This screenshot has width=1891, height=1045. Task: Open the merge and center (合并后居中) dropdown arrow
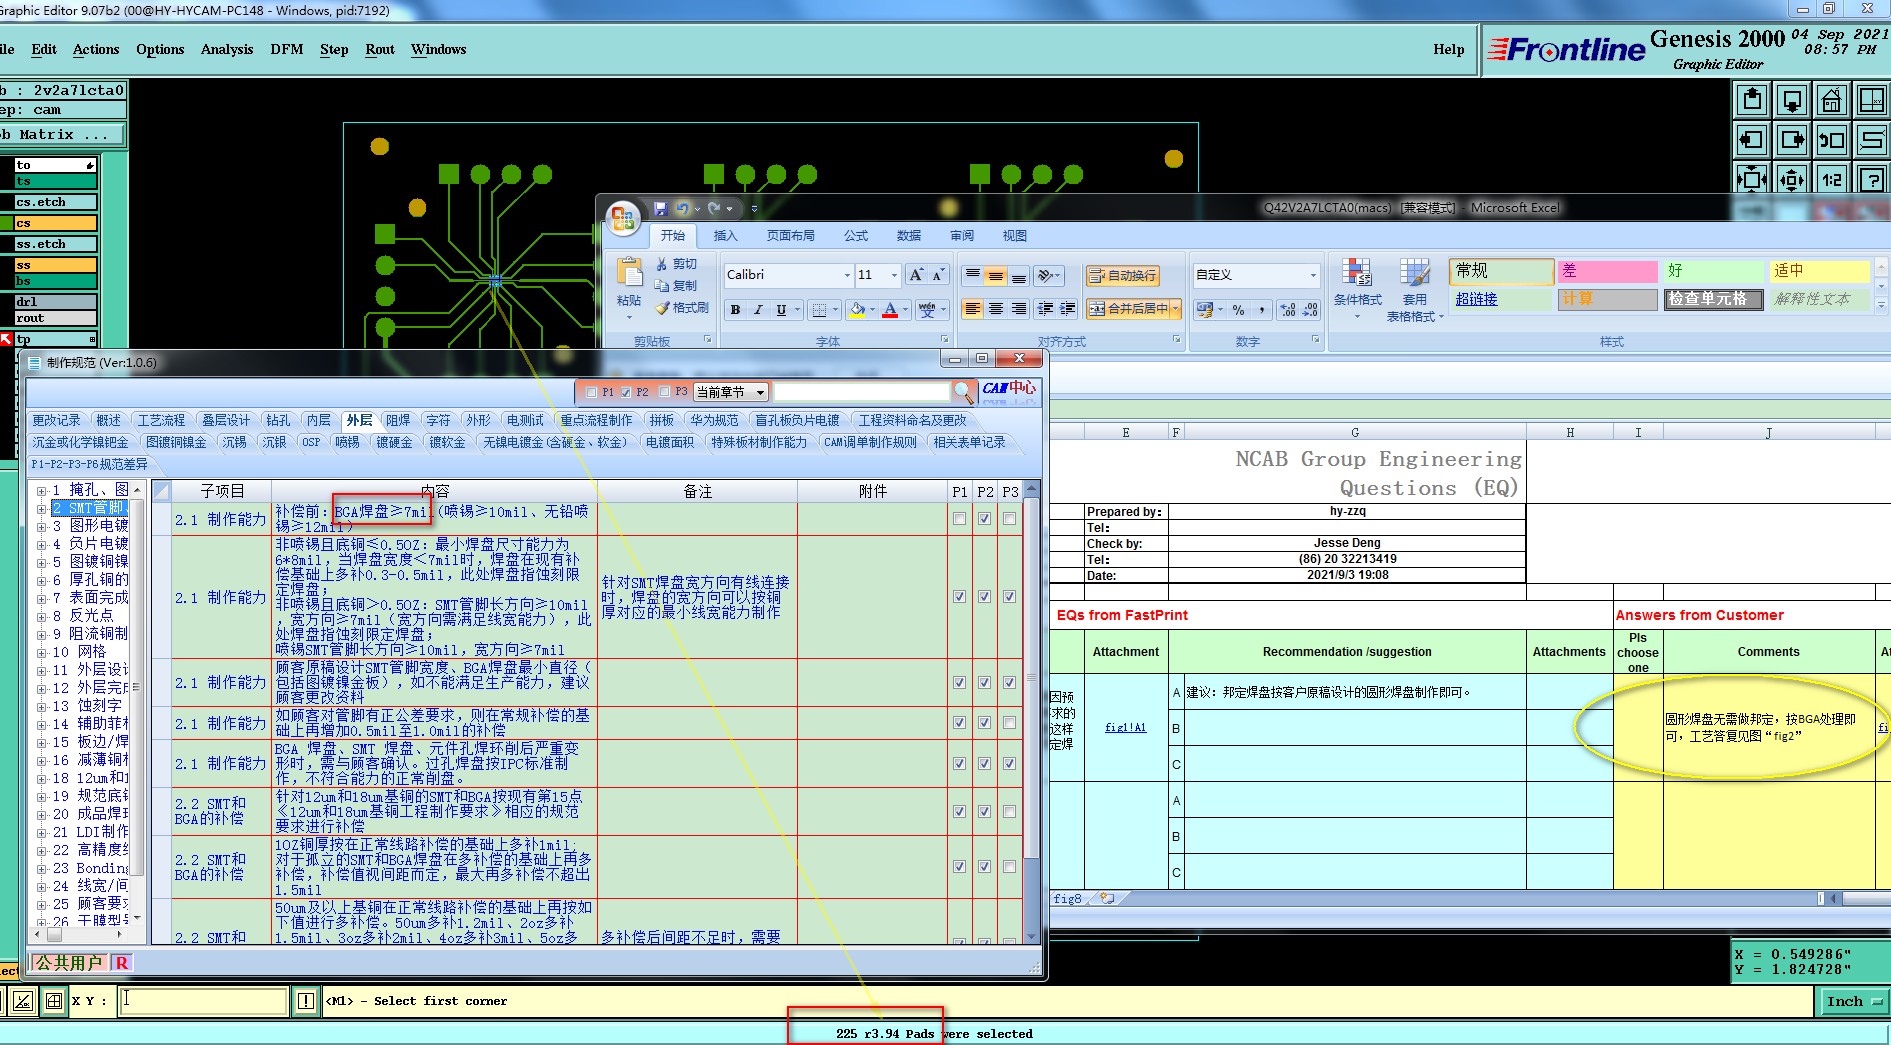[1175, 309]
